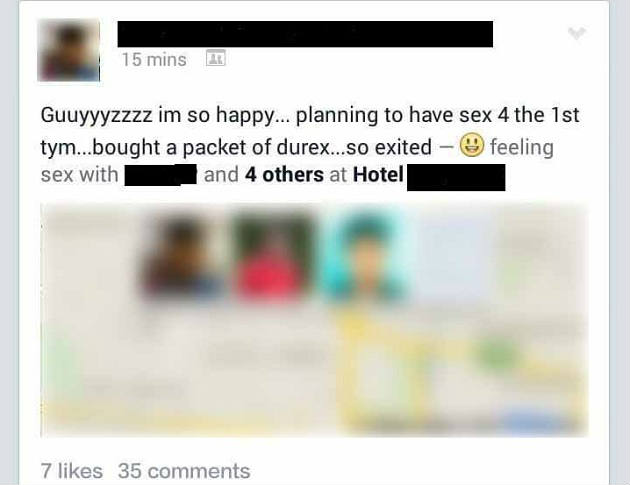
Task: View the "7 likes" list
Action: point(72,471)
